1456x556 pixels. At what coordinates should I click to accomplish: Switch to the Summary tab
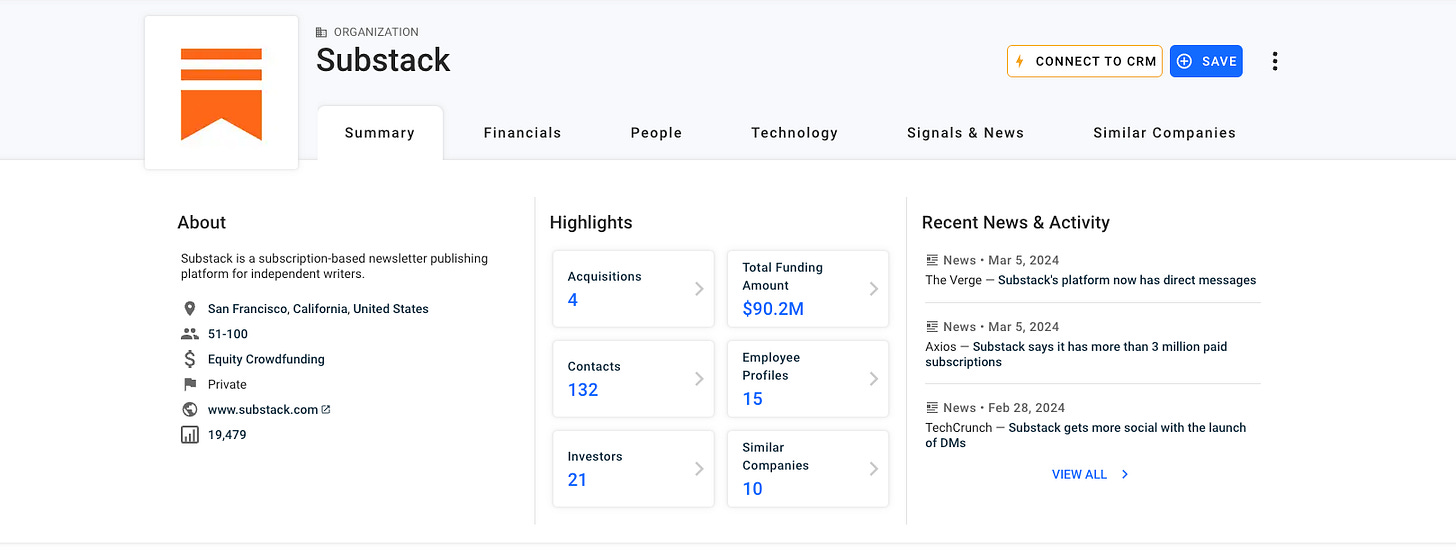[380, 133]
